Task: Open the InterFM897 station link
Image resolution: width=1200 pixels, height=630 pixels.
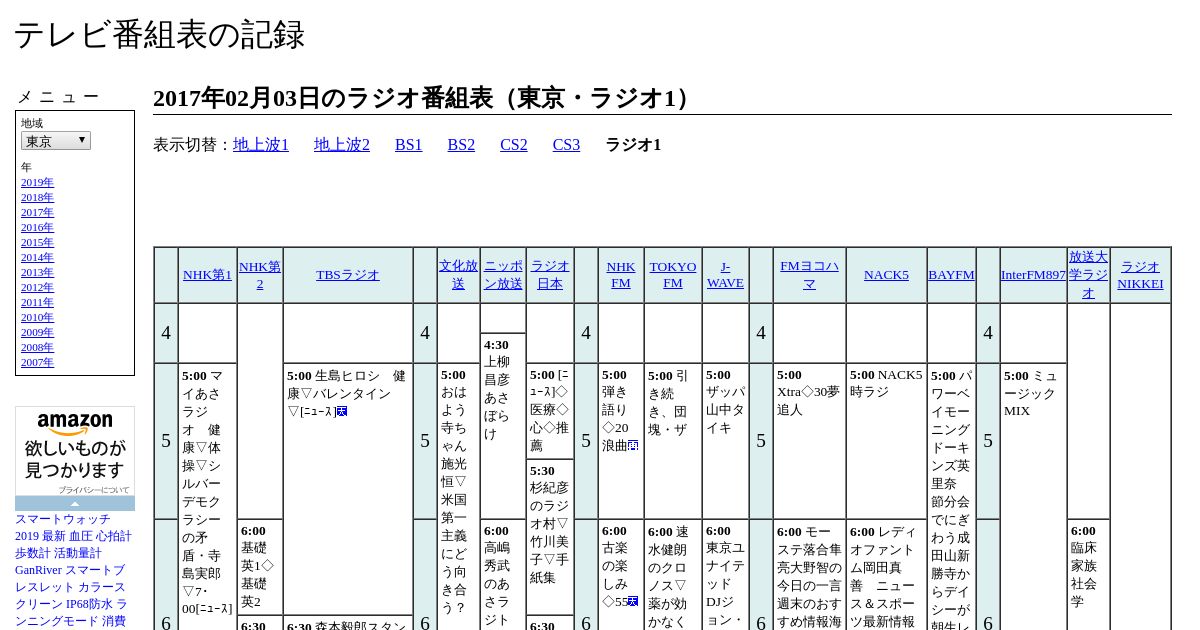Action: 1033,275
